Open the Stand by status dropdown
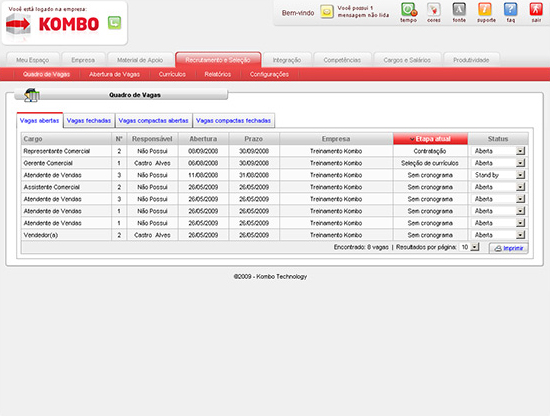This screenshot has height=416, width=550. click(x=521, y=175)
